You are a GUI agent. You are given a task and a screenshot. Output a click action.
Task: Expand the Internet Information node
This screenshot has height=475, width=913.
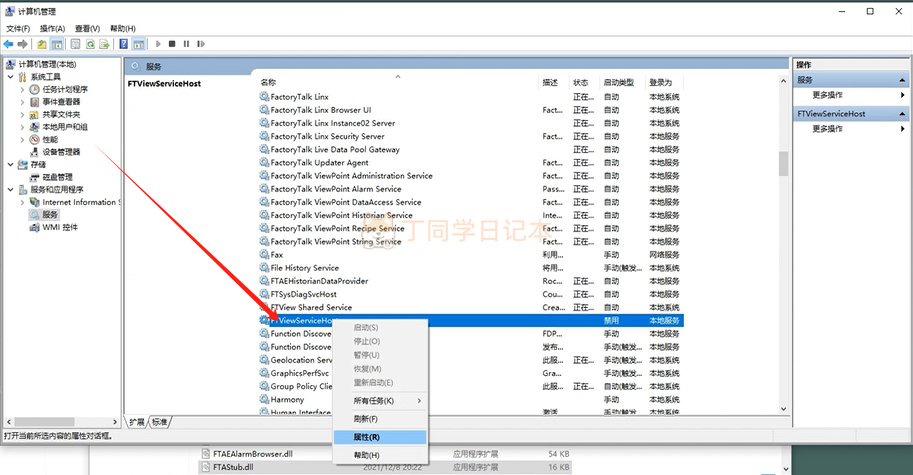point(22,203)
